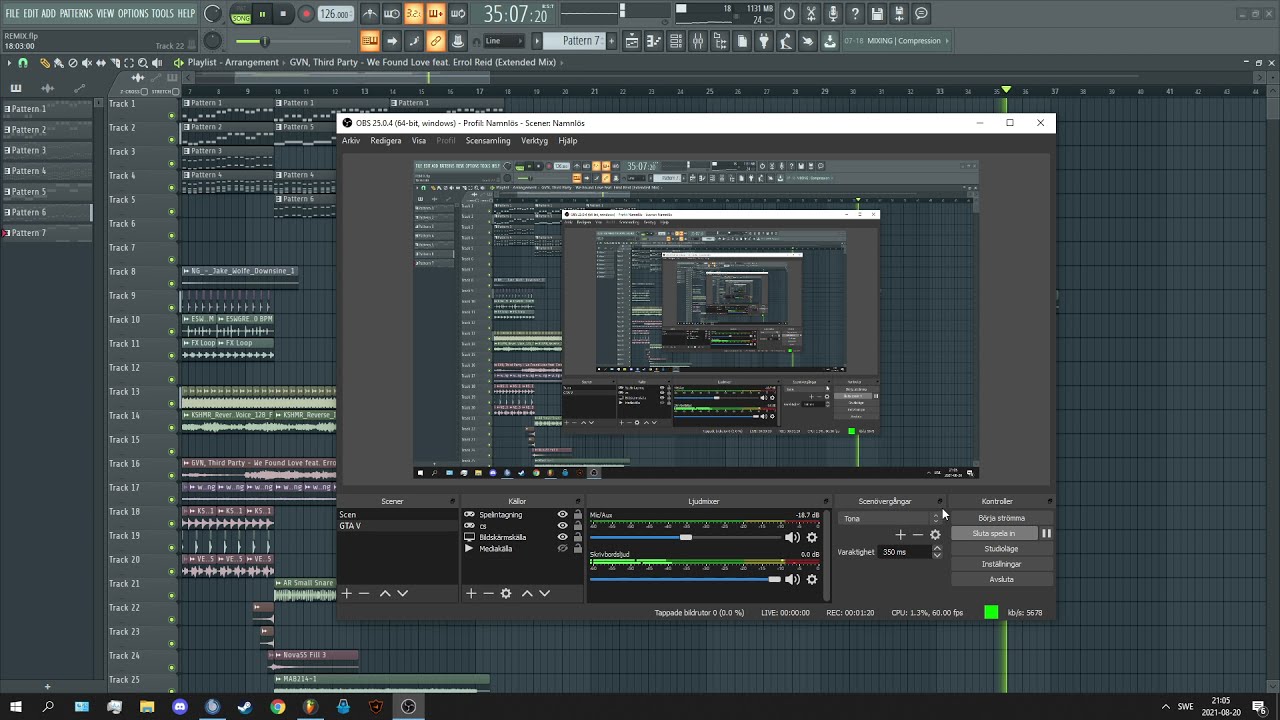Screen dimensions: 1280x720
Task: Move the scene down with the Scener arrow
Action: [x=403, y=593]
